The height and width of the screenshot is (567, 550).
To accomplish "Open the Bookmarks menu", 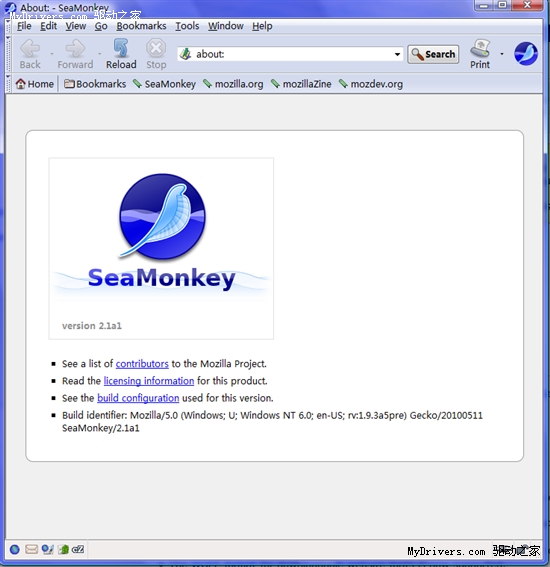I will pyautogui.click(x=141, y=26).
